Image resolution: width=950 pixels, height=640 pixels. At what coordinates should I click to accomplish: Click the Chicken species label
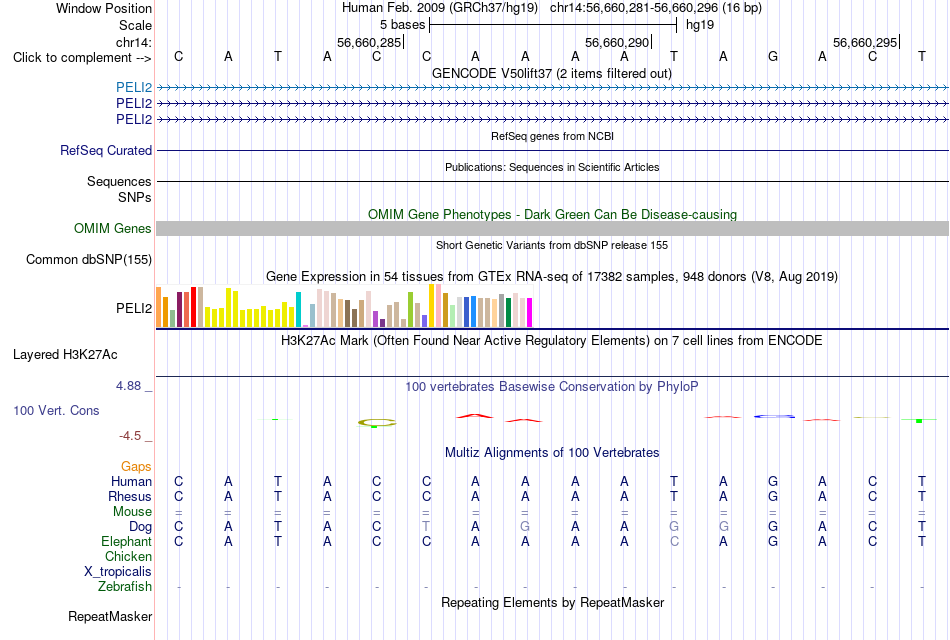pyautogui.click(x=128, y=556)
